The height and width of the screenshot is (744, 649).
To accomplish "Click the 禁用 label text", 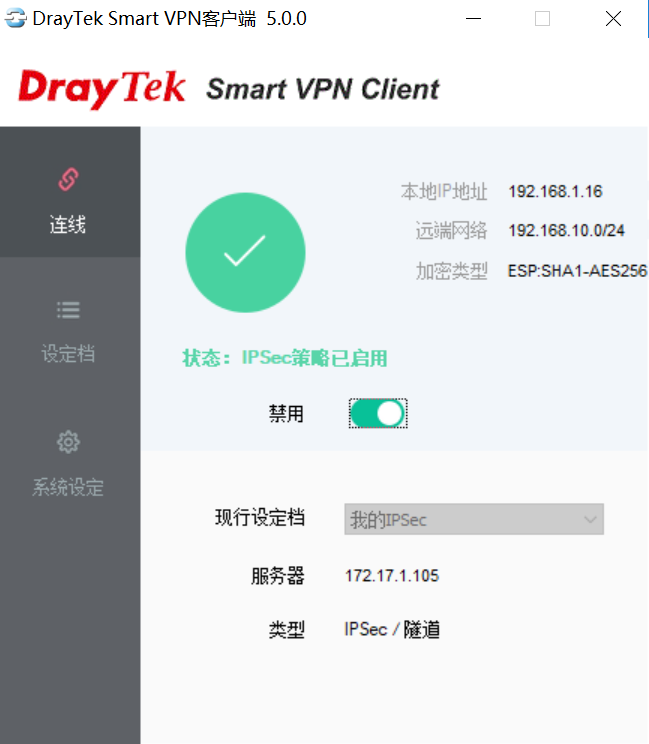I will click(x=286, y=414).
